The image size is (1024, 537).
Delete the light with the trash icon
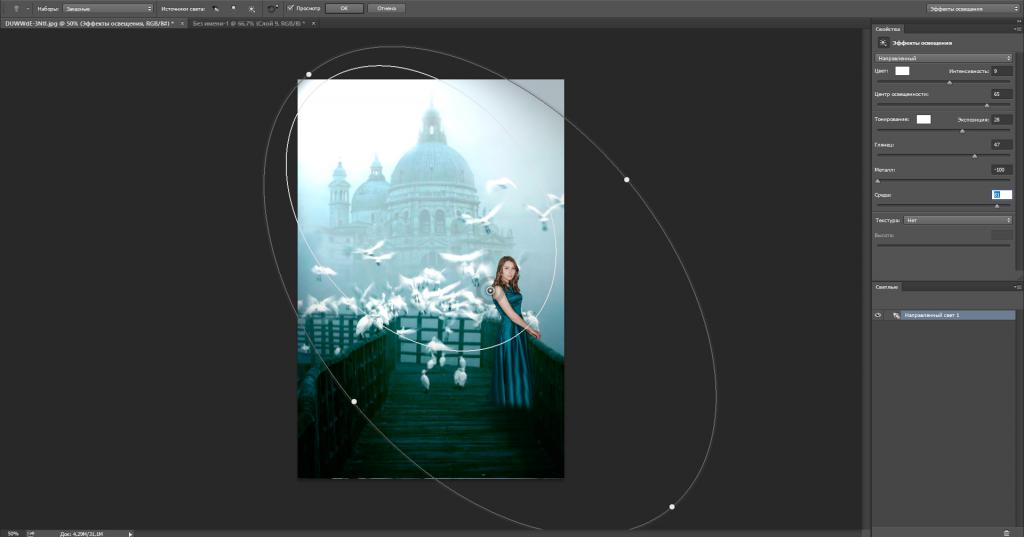pos(1006,533)
